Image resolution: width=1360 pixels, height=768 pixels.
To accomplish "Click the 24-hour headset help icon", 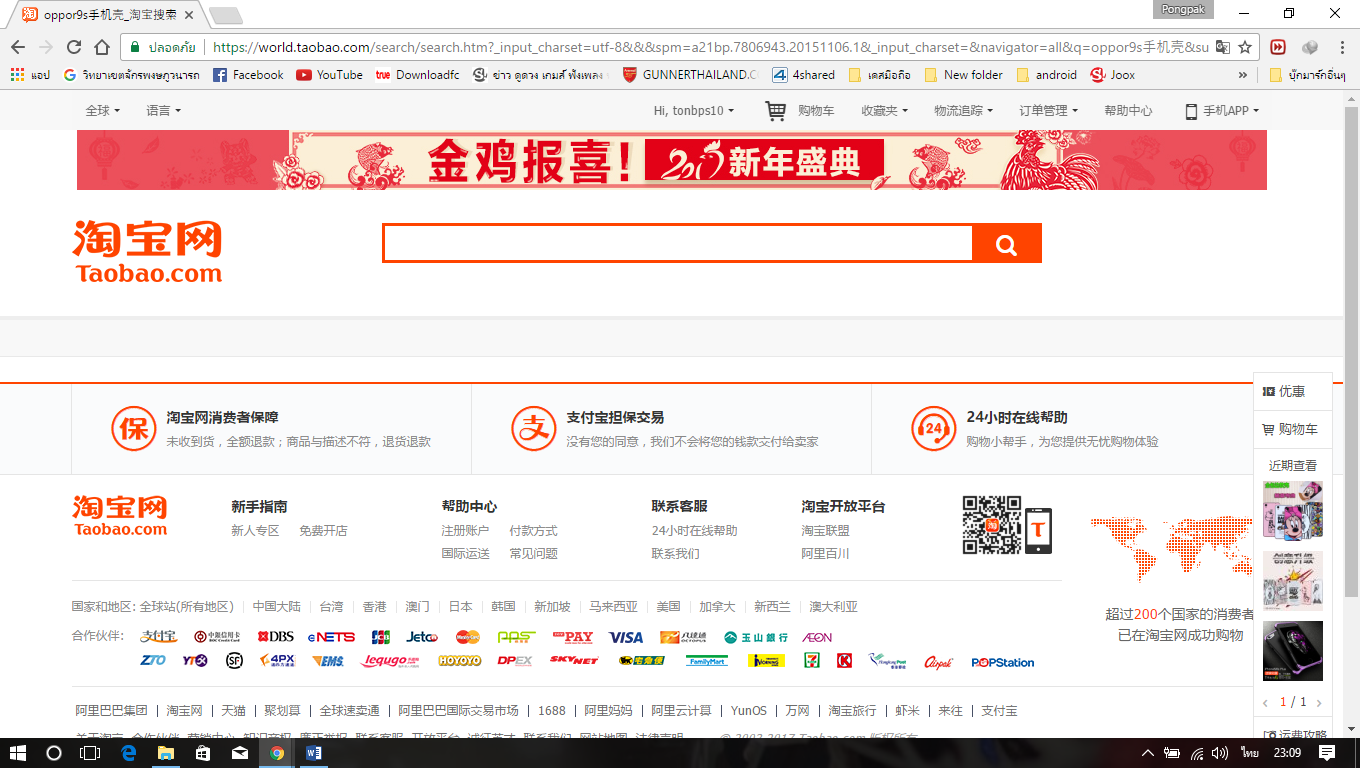I will pyautogui.click(x=933, y=429).
